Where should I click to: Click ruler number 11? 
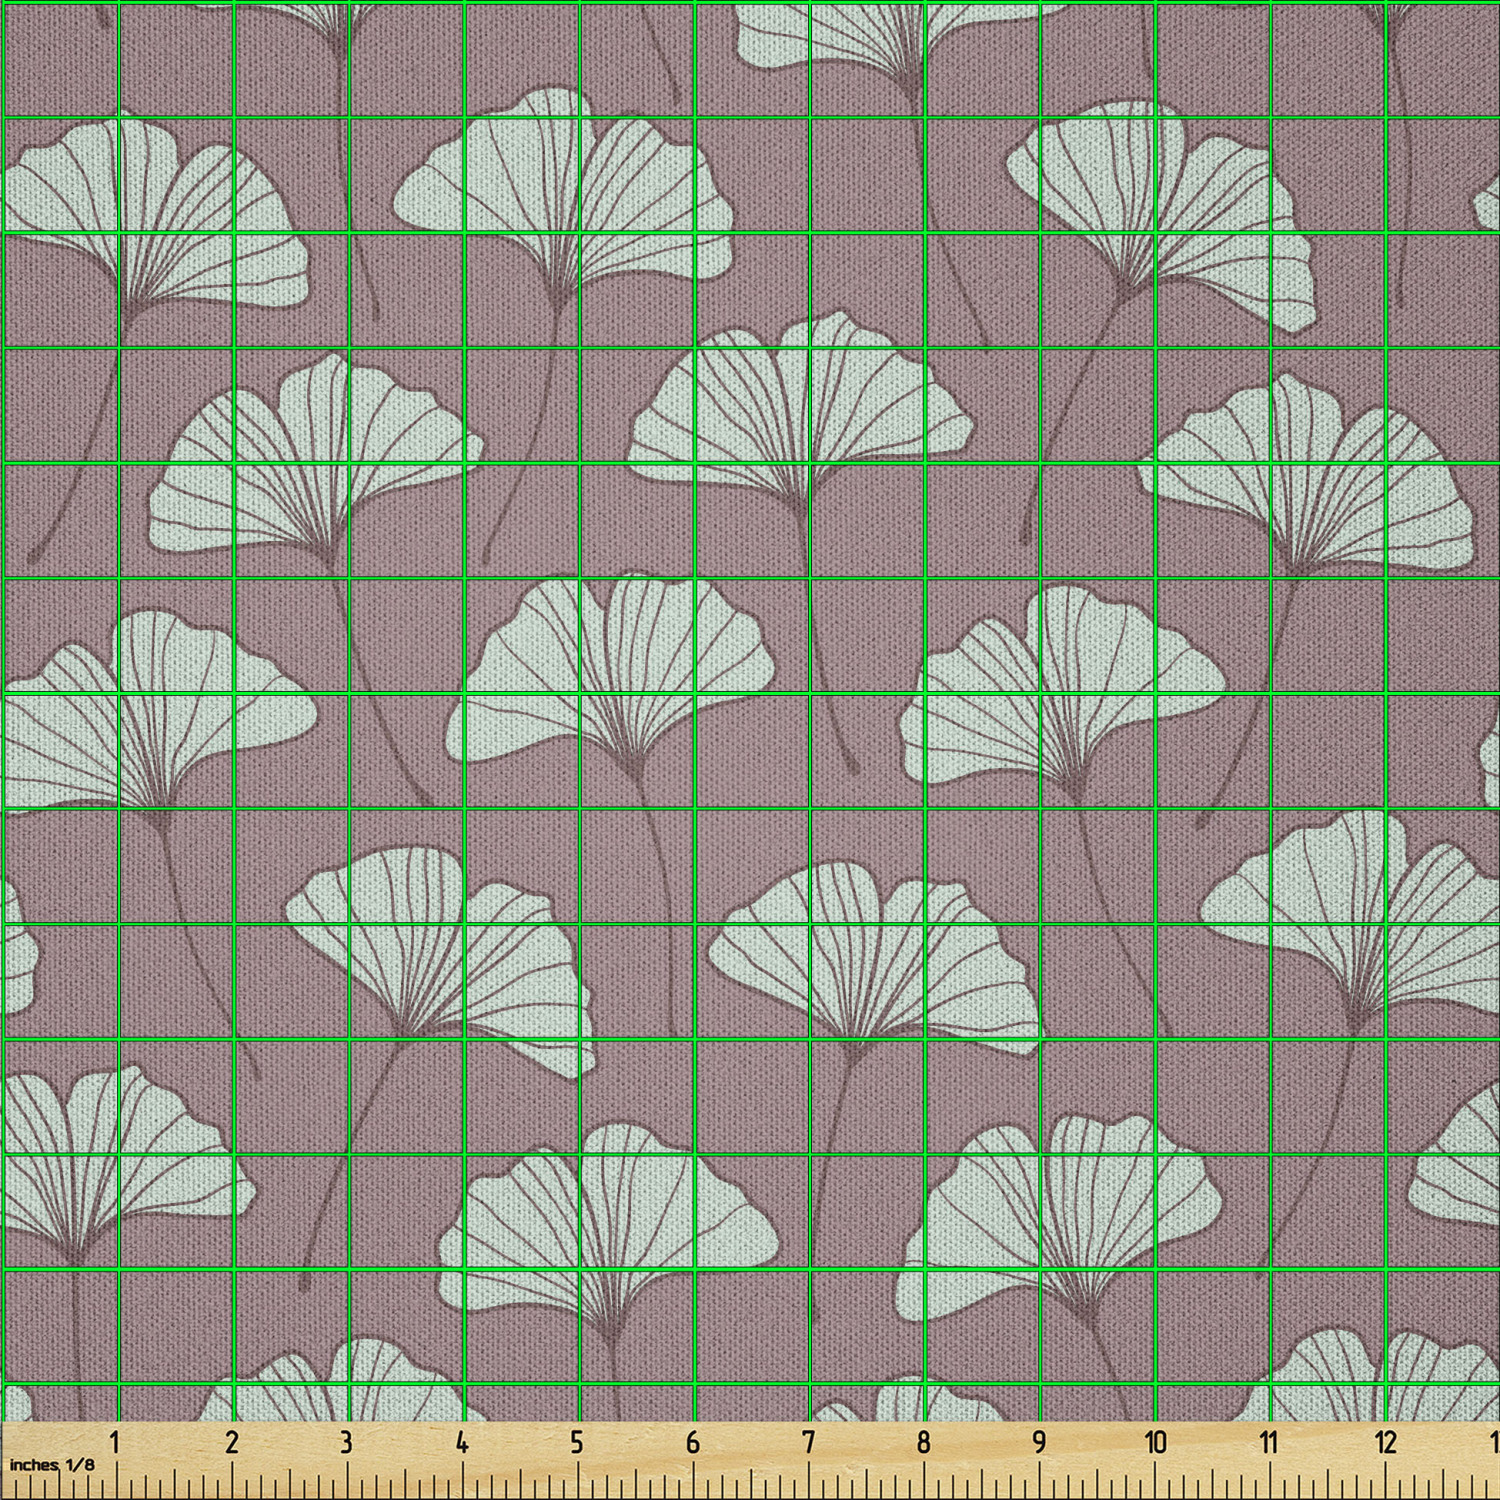pos(1269,1442)
